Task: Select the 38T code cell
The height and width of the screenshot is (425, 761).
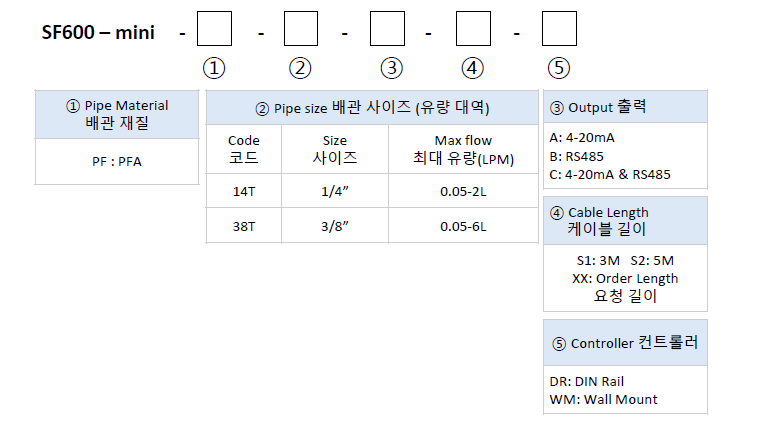Action: pyautogui.click(x=243, y=226)
